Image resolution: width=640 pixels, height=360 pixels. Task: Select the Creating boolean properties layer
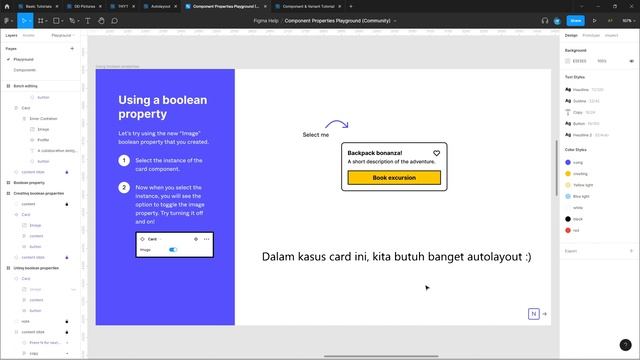[x=39, y=193]
